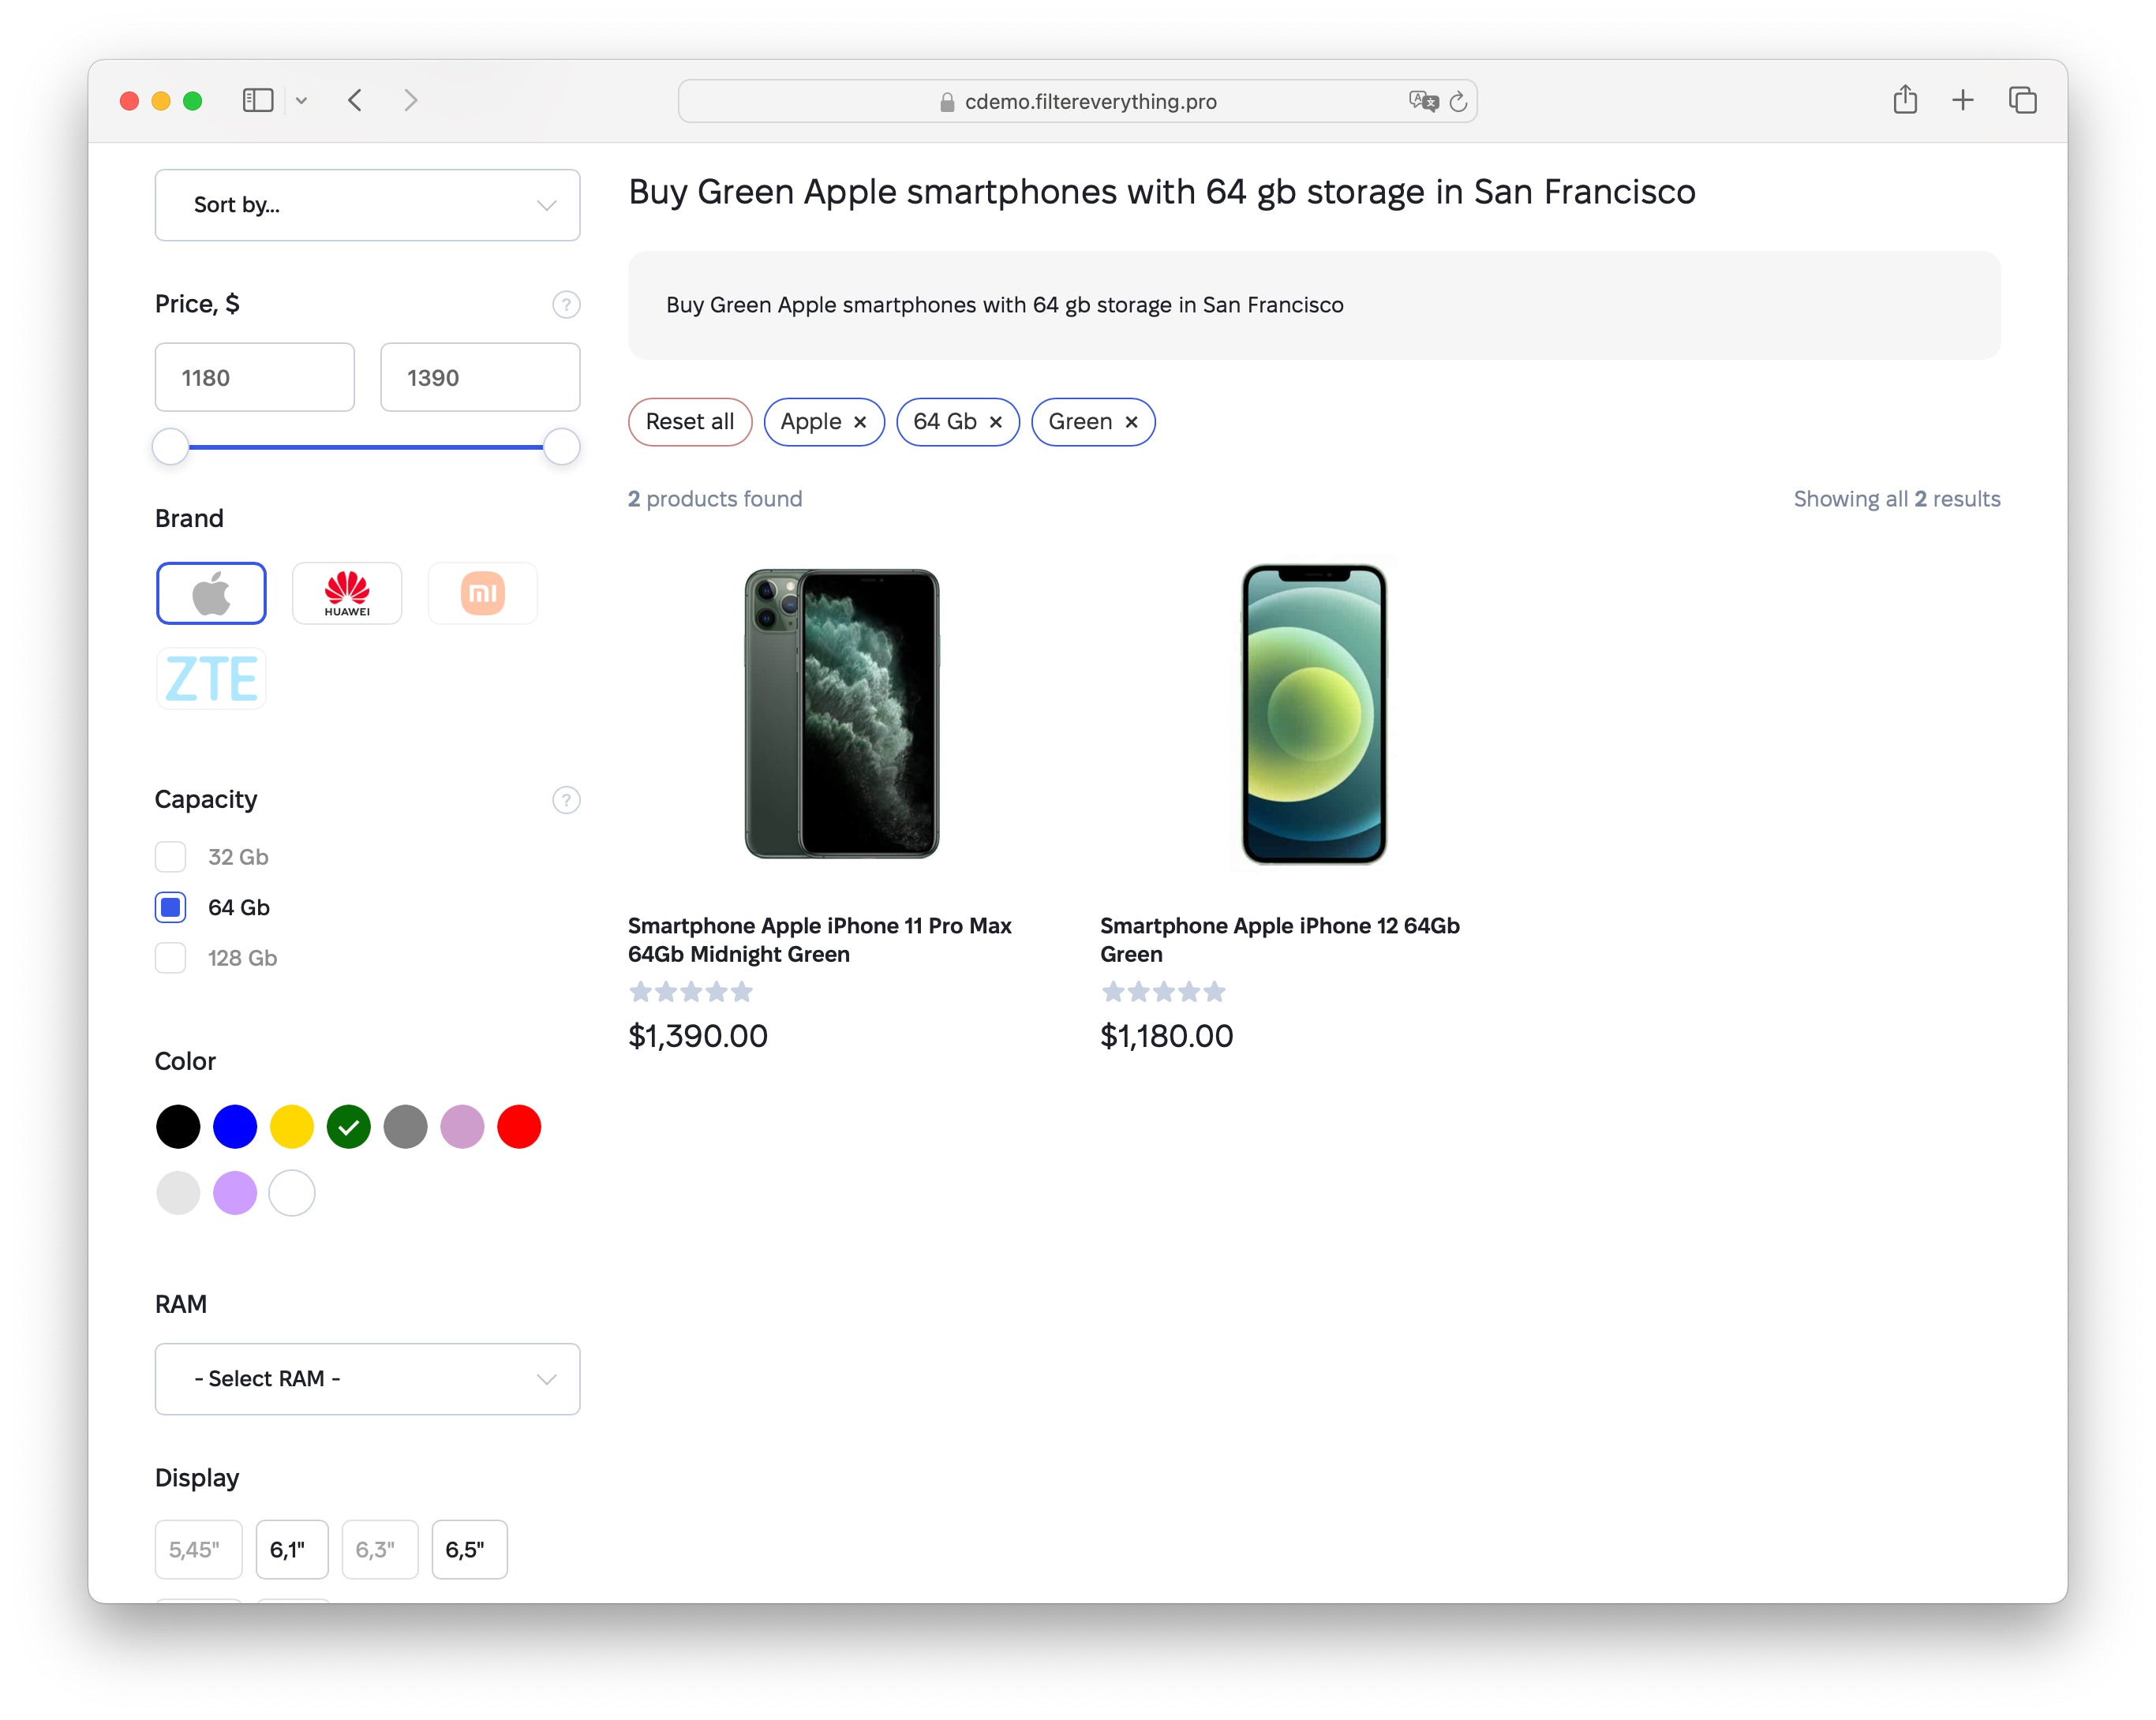Click the browser reload icon

(1459, 100)
